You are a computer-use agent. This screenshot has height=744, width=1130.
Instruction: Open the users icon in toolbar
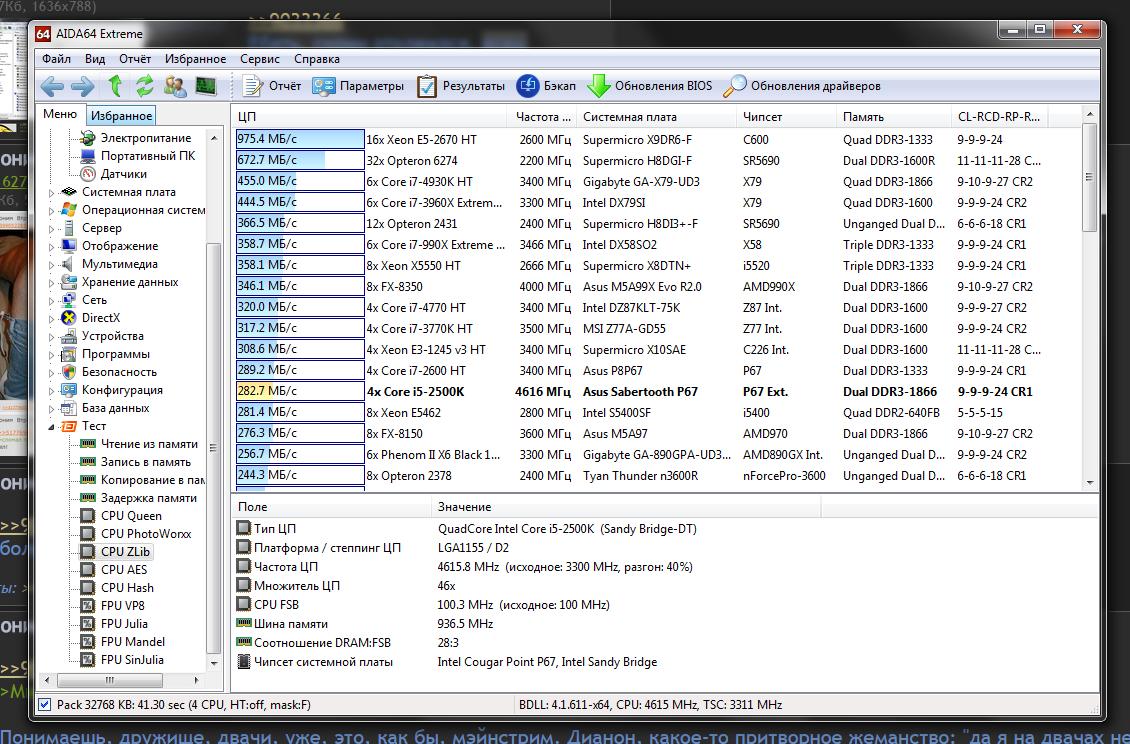pyautogui.click(x=175, y=86)
